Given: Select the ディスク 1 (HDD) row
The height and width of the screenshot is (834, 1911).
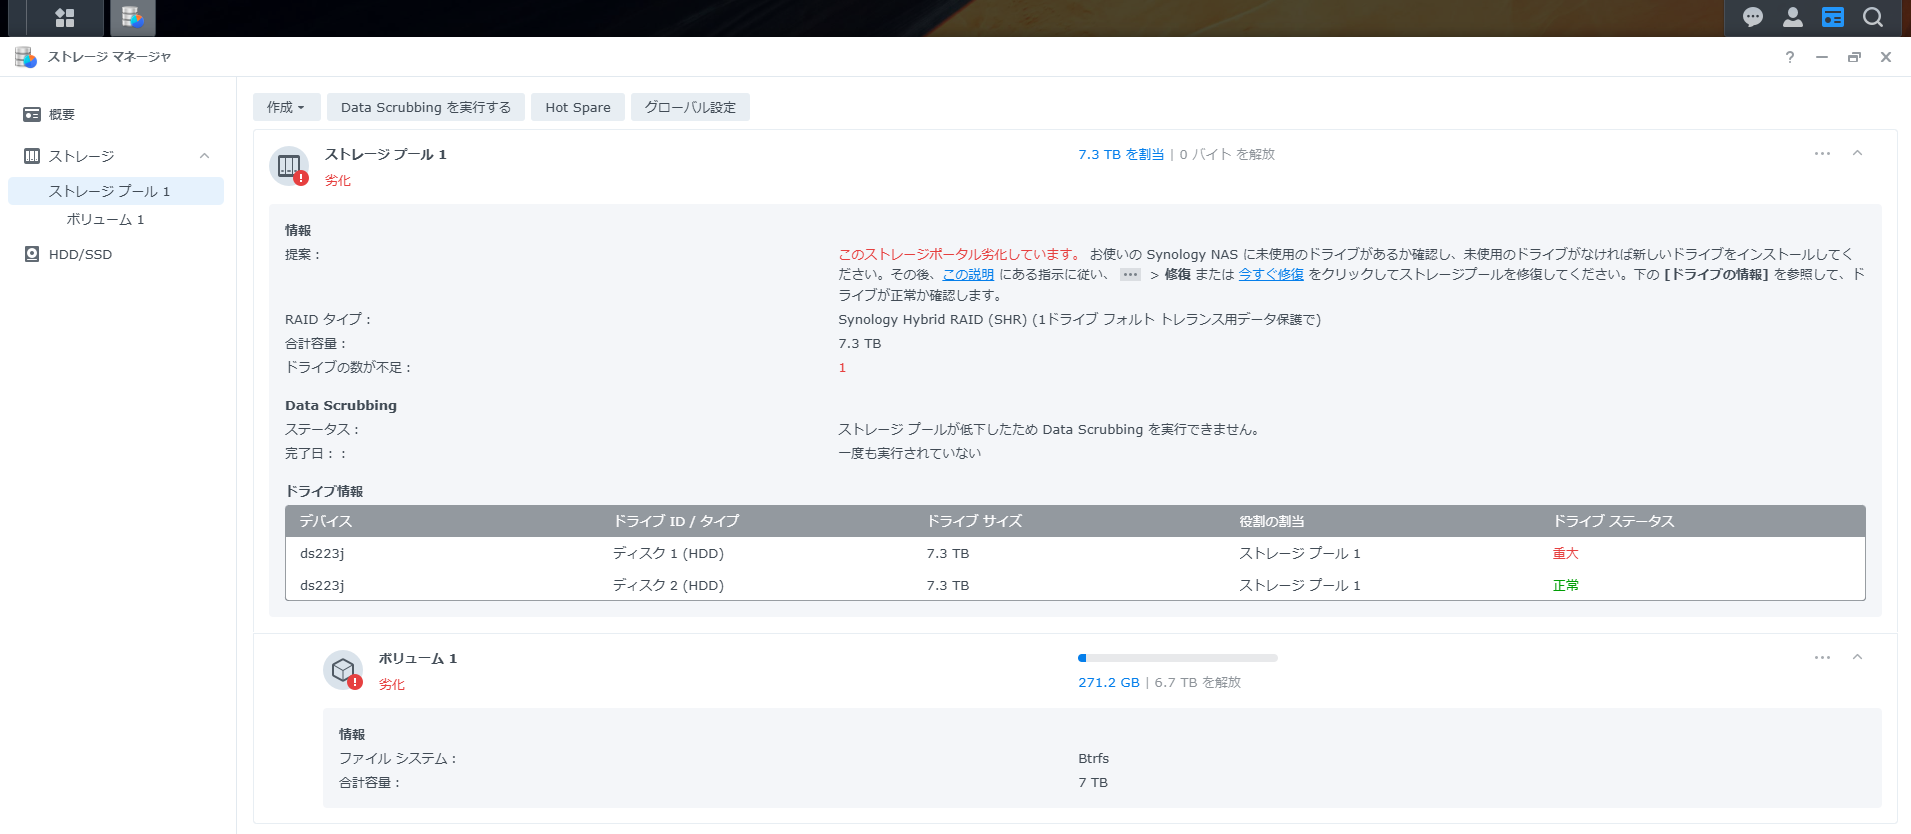Looking at the screenshot, I should click(1075, 553).
